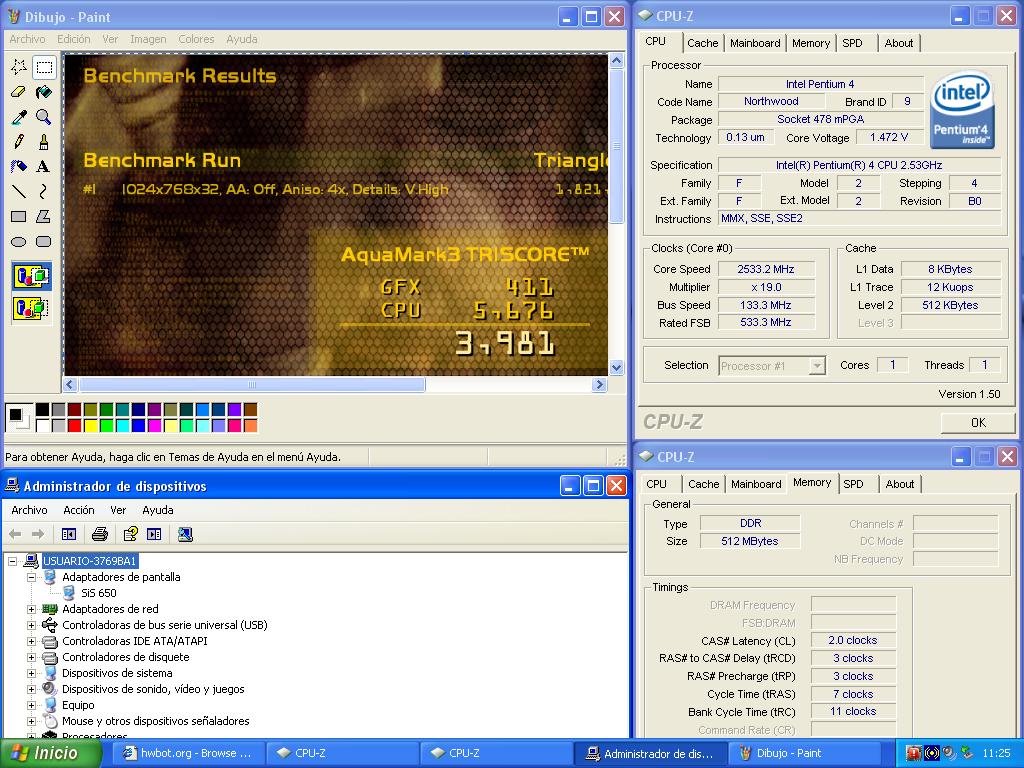The height and width of the screenshot is (768, 1024).
Task: Choose the Fill With Color bucket tool
Action: tap(44, 91)
